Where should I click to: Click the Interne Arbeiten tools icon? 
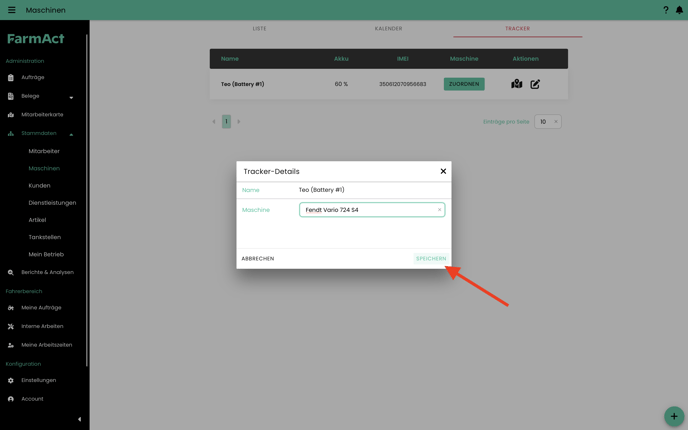tap(11, 326)
